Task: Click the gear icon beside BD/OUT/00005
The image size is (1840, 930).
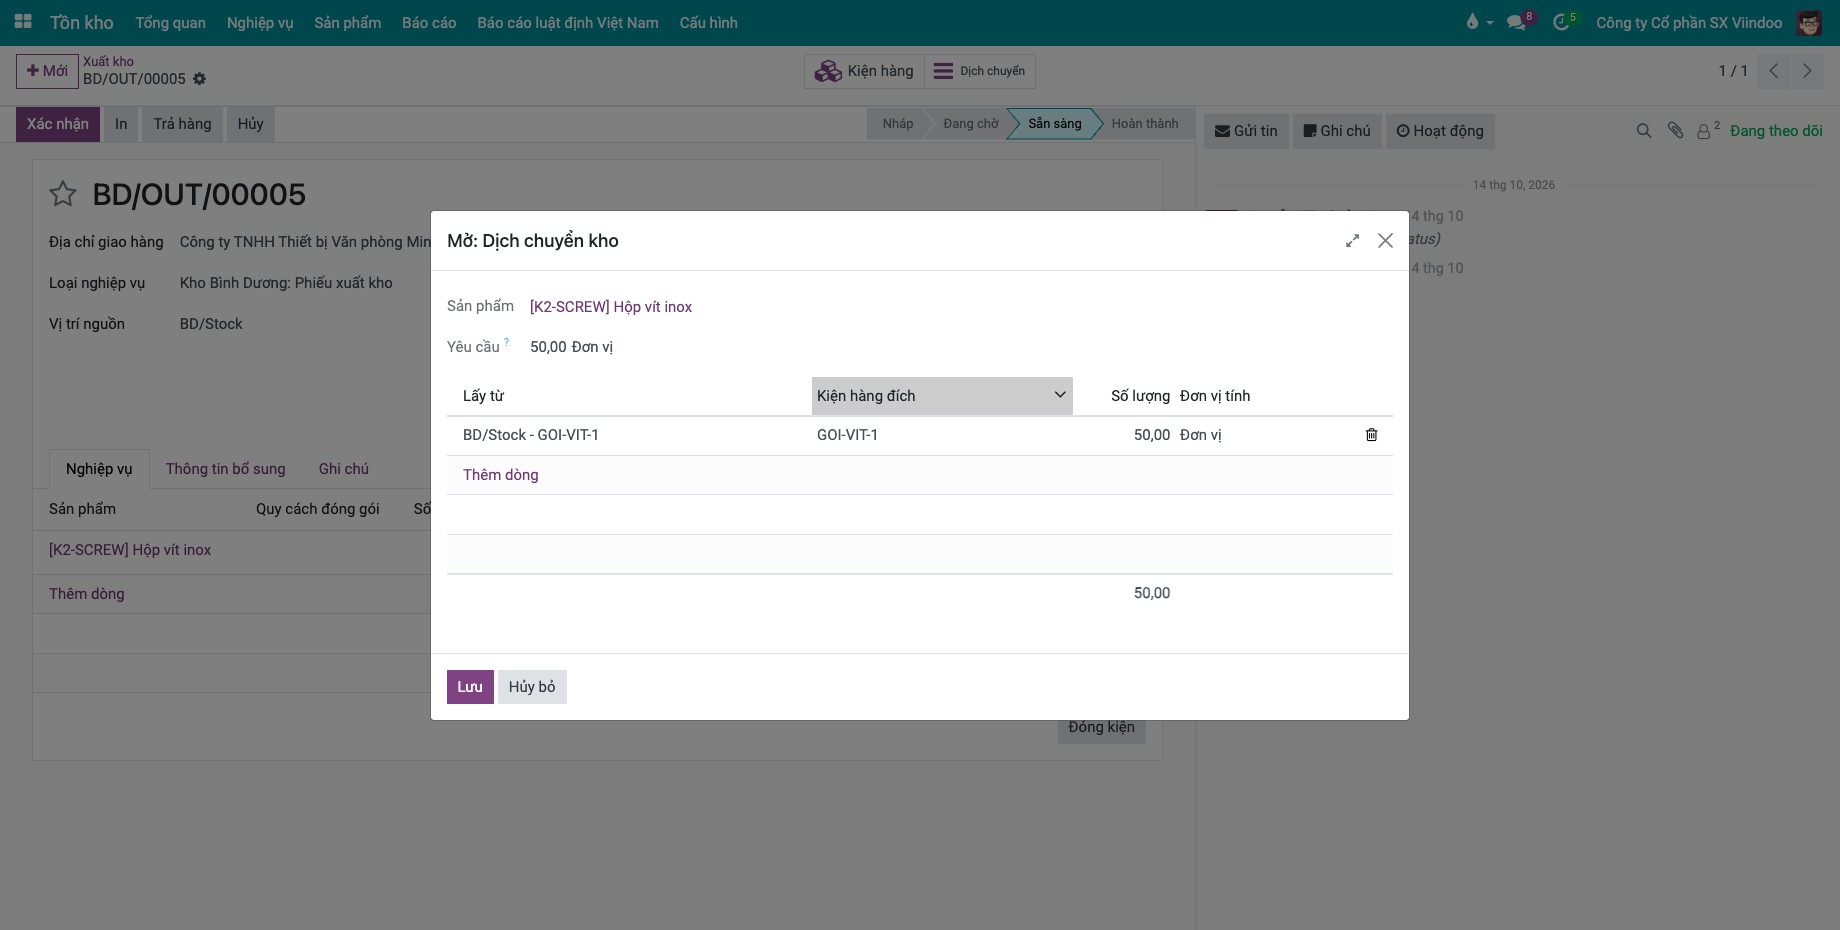Action: click(199, 79)
